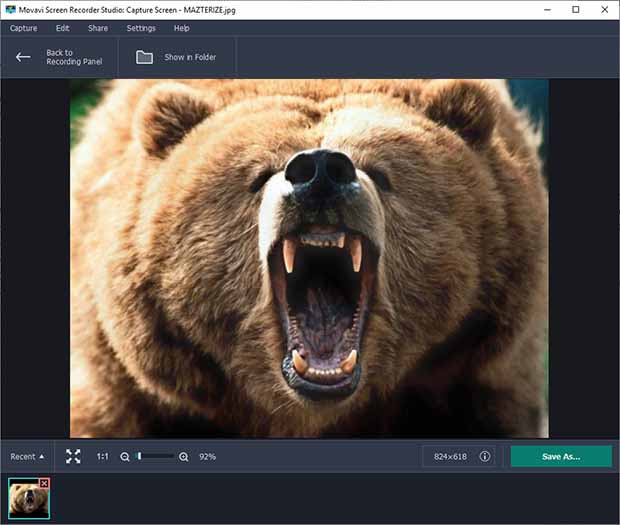Click Show in Folder text
Image resolution: width=620 pixels, height=525 pixels.
pyautogui.click(x=190, y=57)
